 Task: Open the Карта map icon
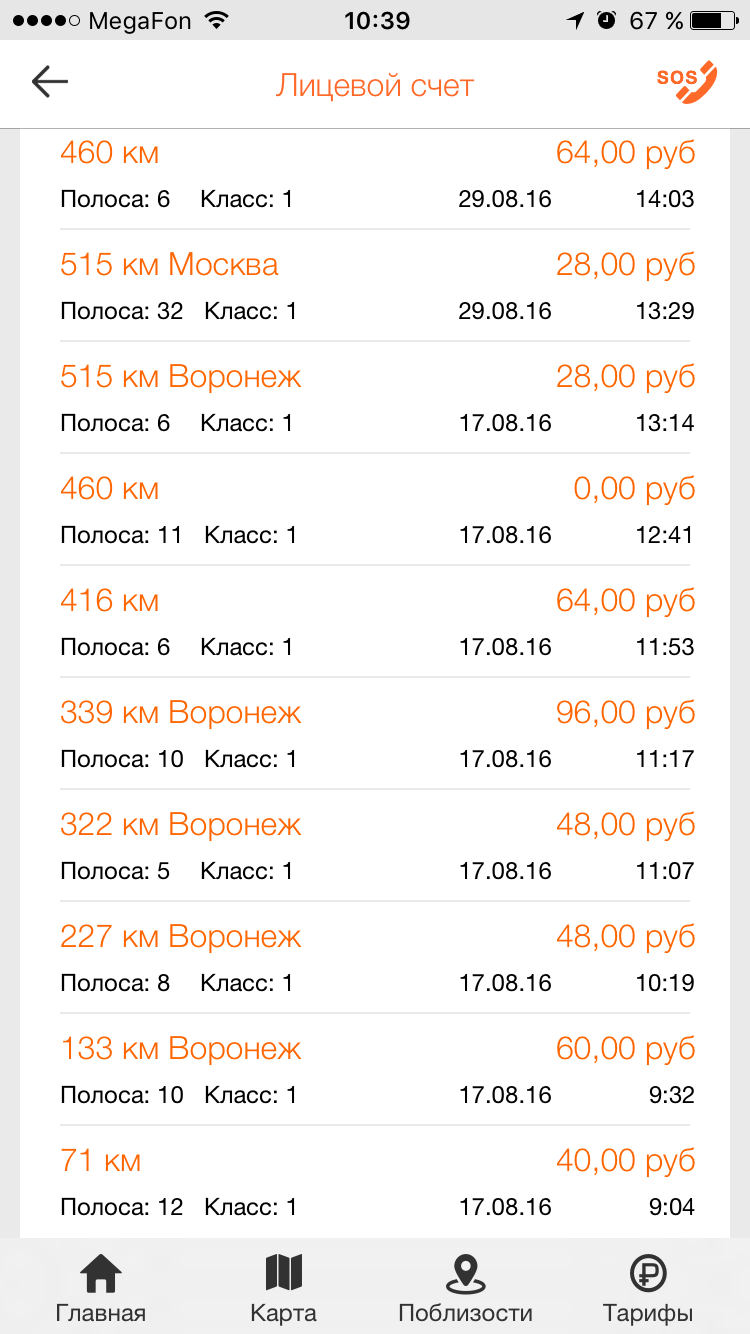[x=283, y=1274]
